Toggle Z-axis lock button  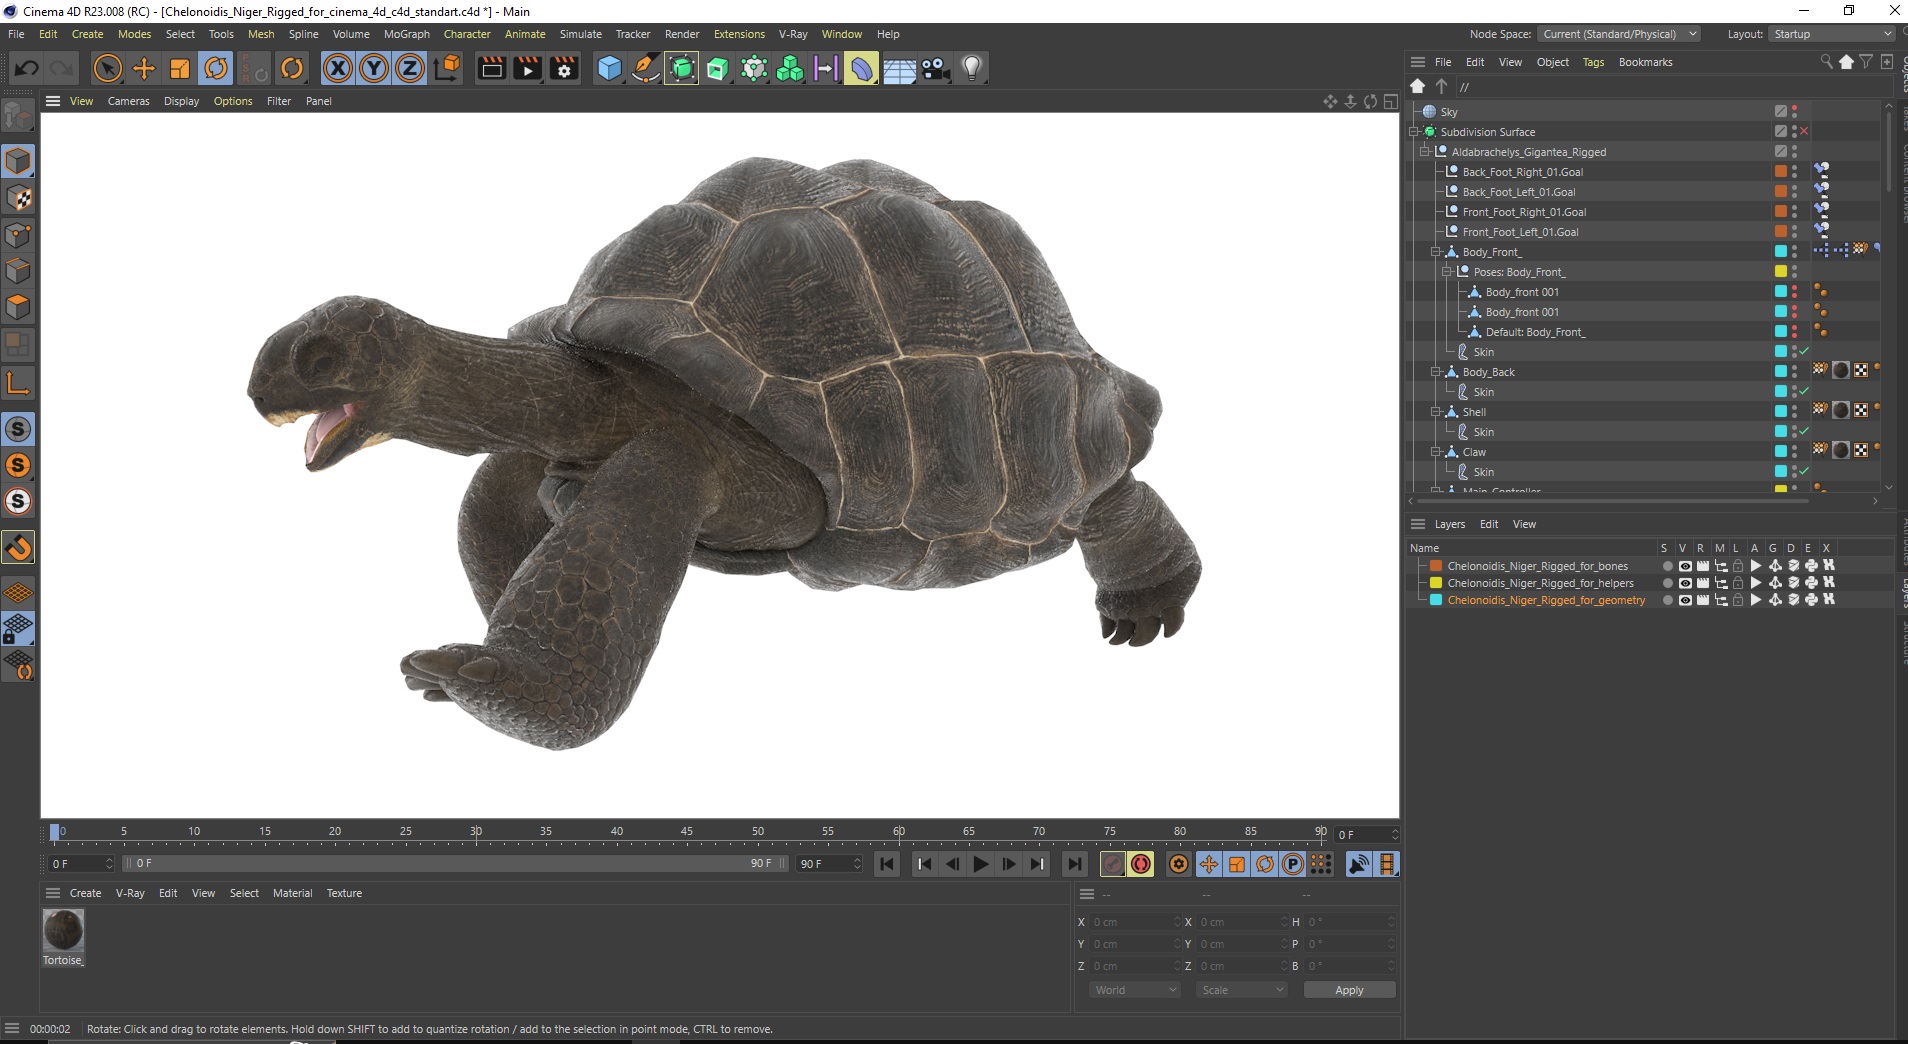410,68
